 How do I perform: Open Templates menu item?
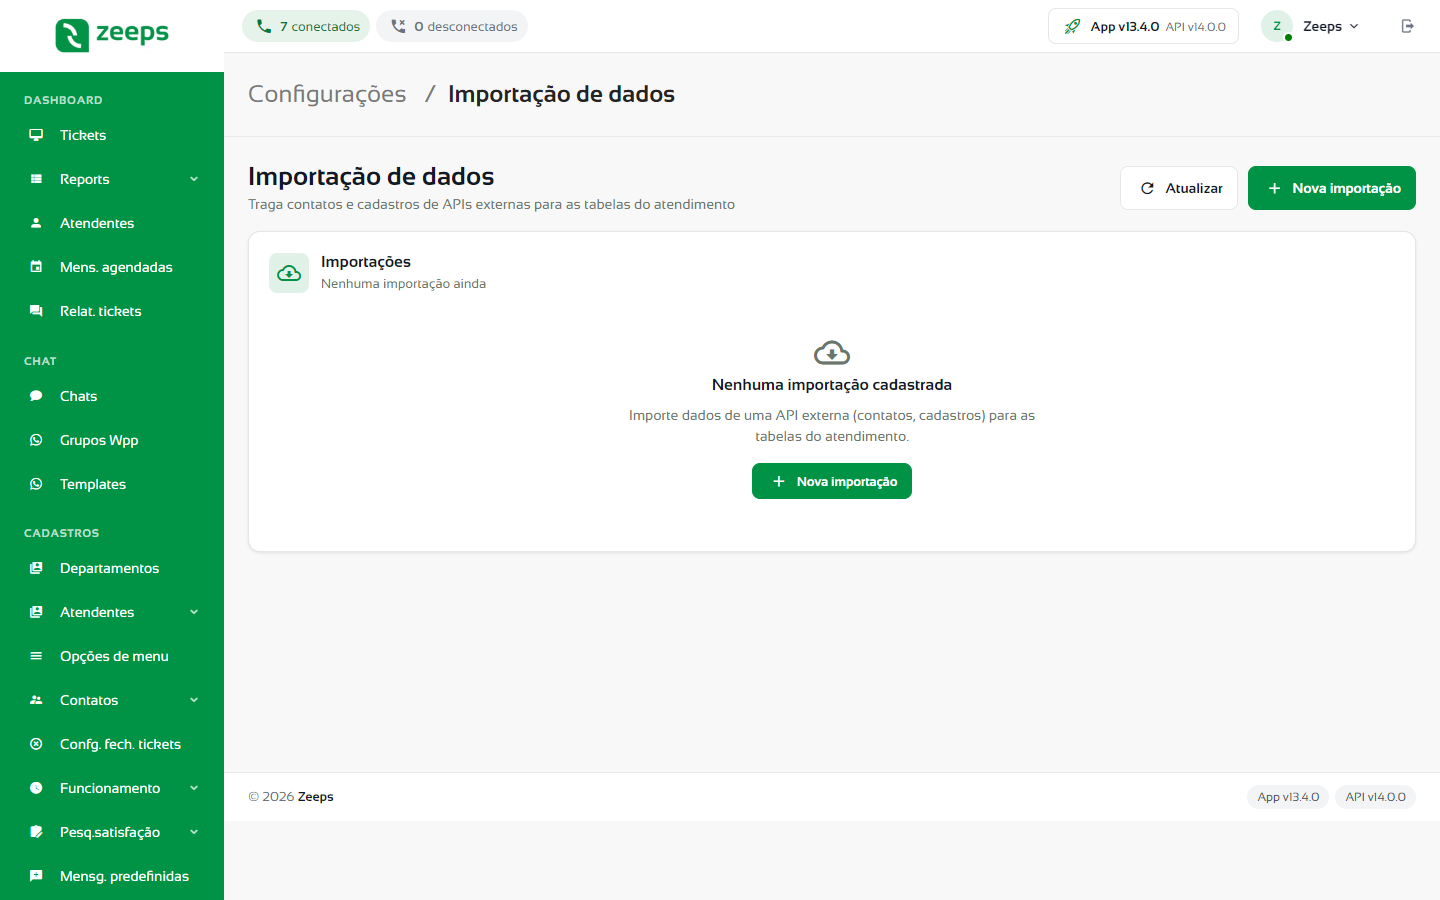(112, 484)
